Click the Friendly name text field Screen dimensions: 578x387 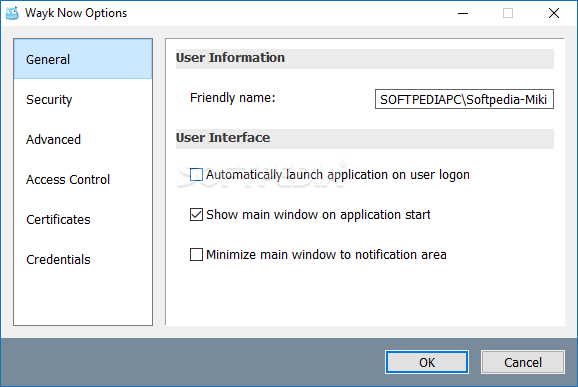464,99
